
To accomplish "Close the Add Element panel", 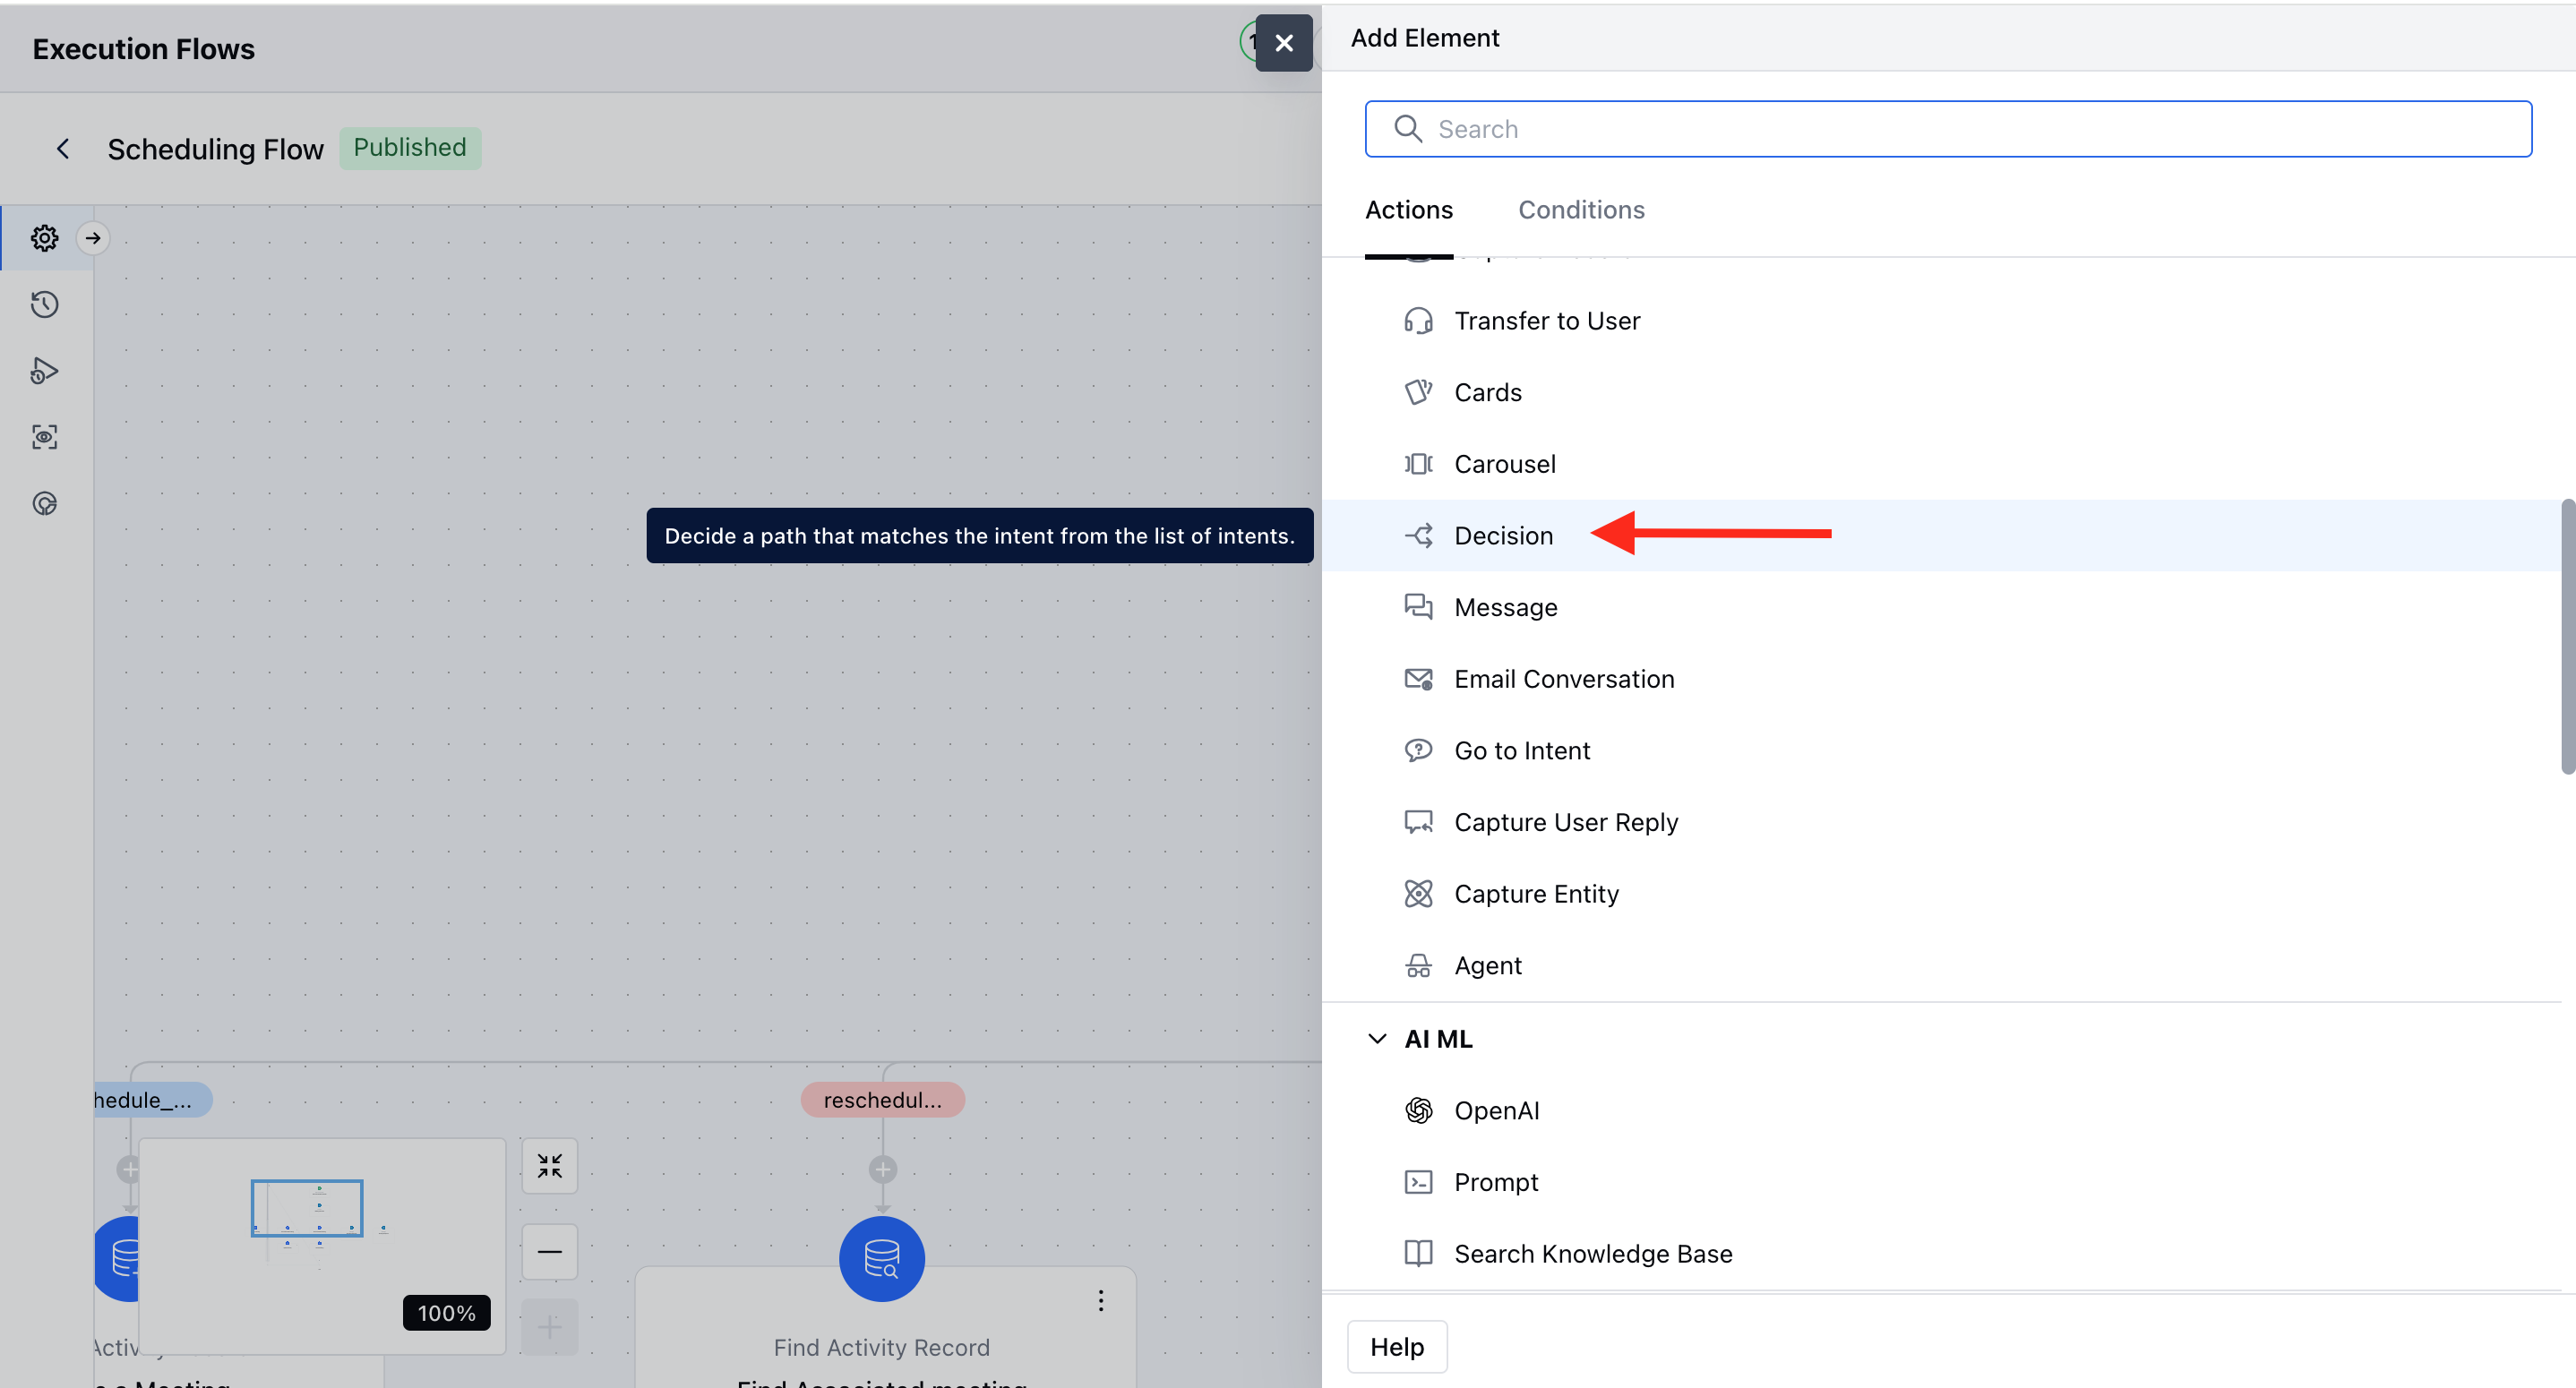I will (1283, 43).
